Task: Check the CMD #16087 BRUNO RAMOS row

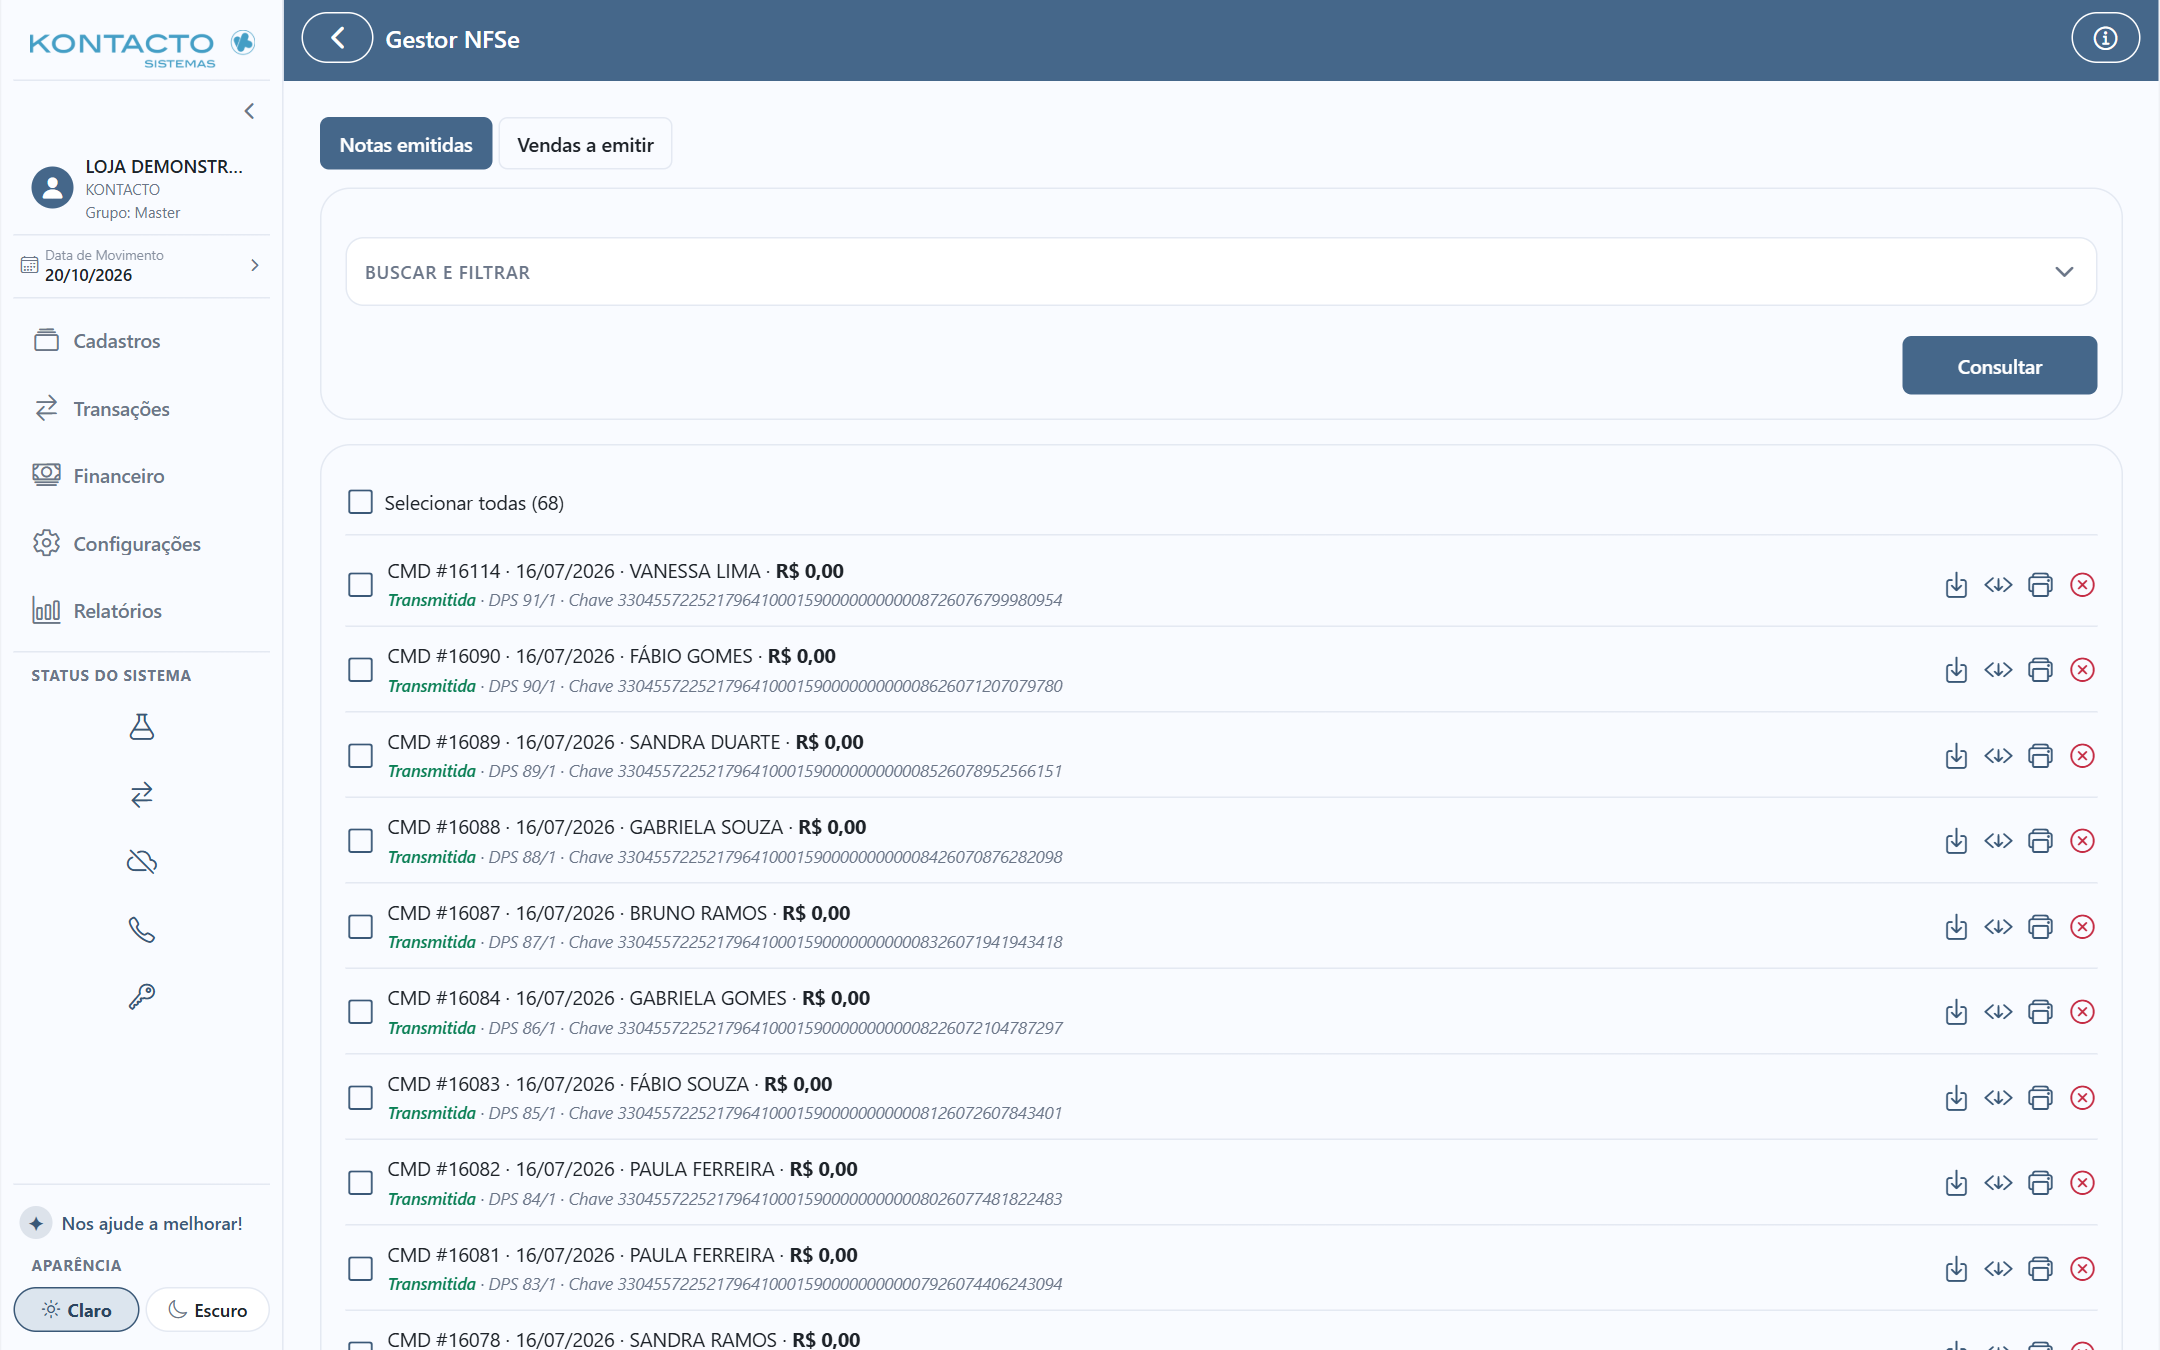Action: coord(360,927)
